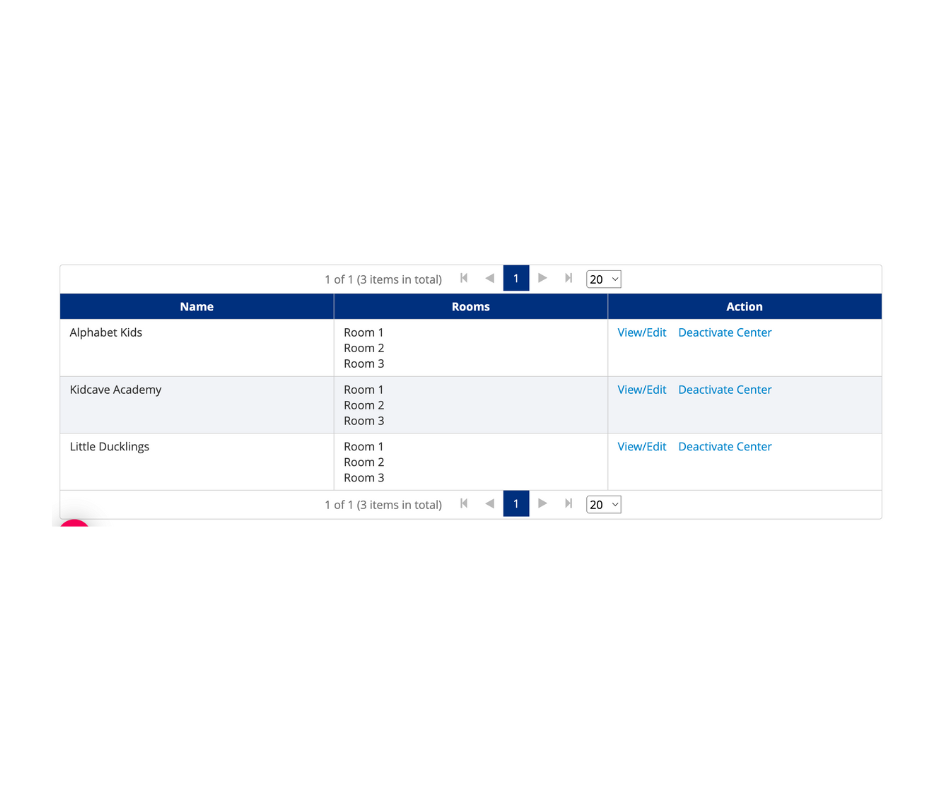The width and height of the screenshot is (940, 788).
Task: Select page 1 in the top pager
Action: (x=516, y=278)
